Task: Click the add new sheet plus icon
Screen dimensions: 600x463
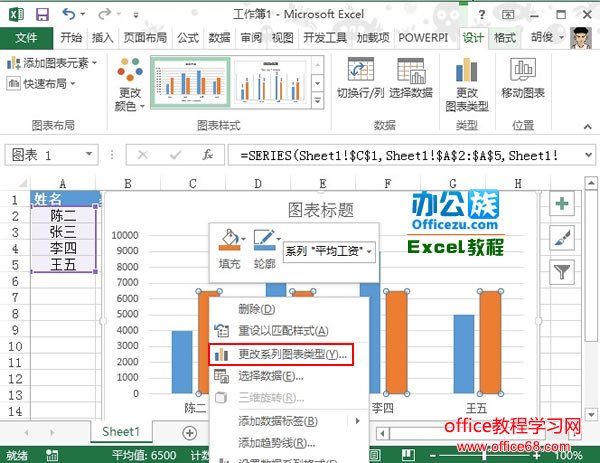Action: [190, 433]
